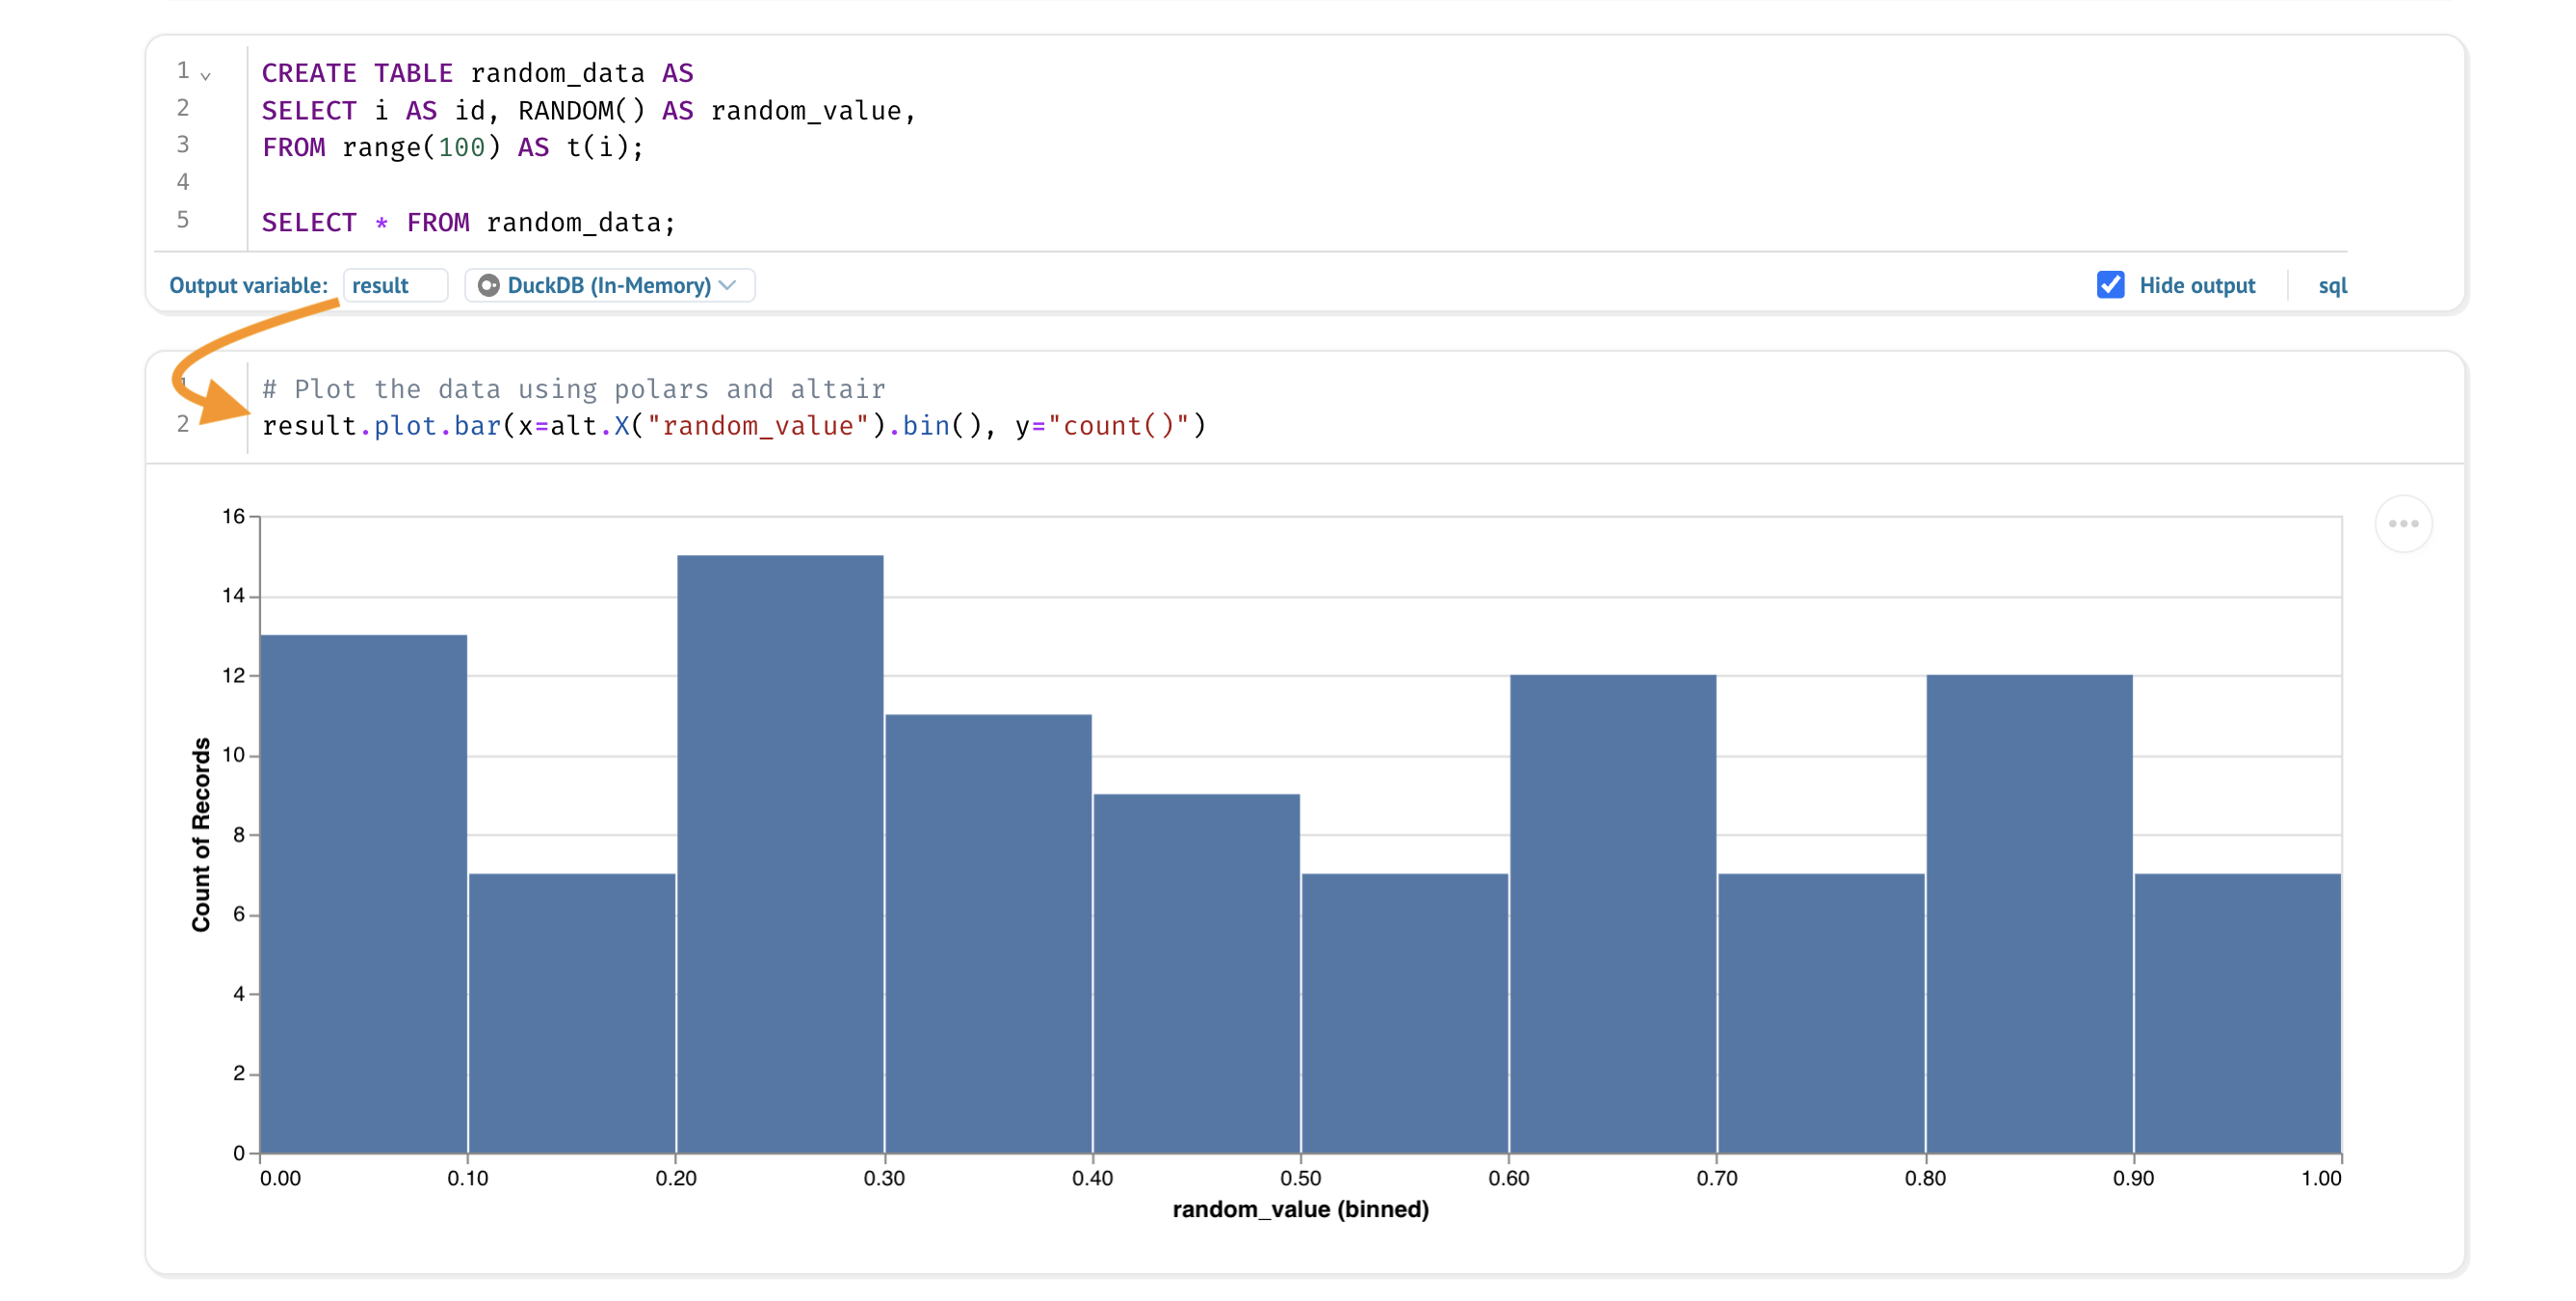Click line number 5 in the SQL gutter
Viewport: 2576px width, 1301px height.
tap(183, 220)
